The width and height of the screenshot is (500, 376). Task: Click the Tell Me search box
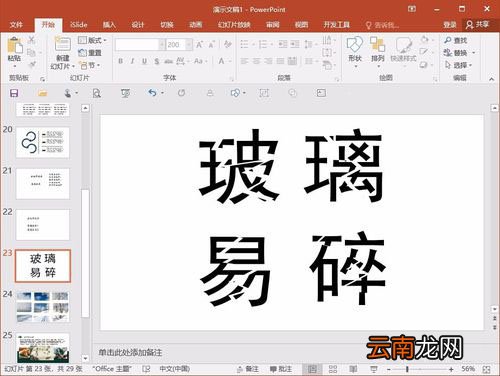(x=383, y=25)
